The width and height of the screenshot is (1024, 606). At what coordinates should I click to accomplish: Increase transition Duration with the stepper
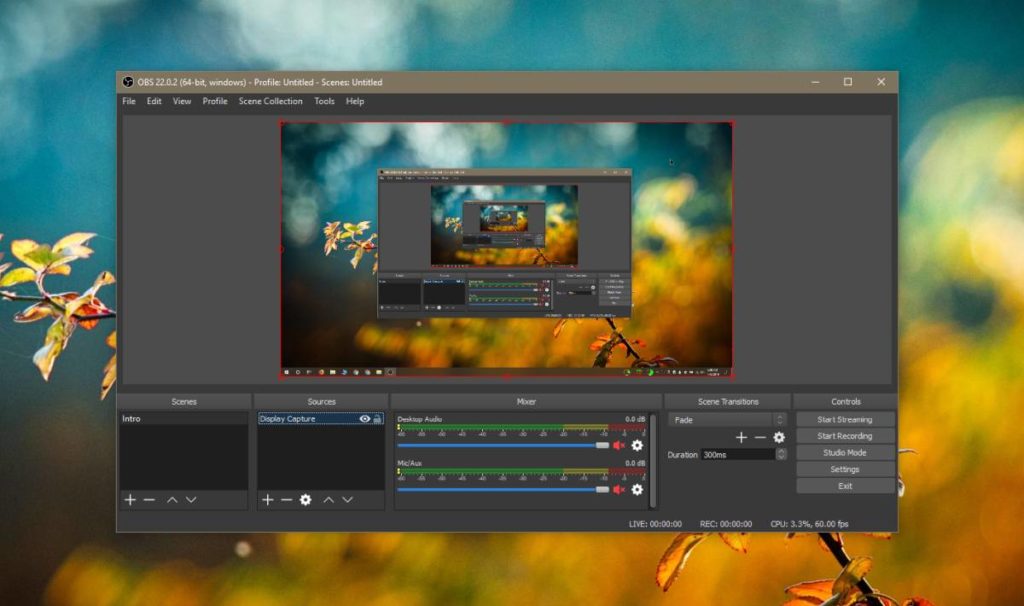click(781, 451)
